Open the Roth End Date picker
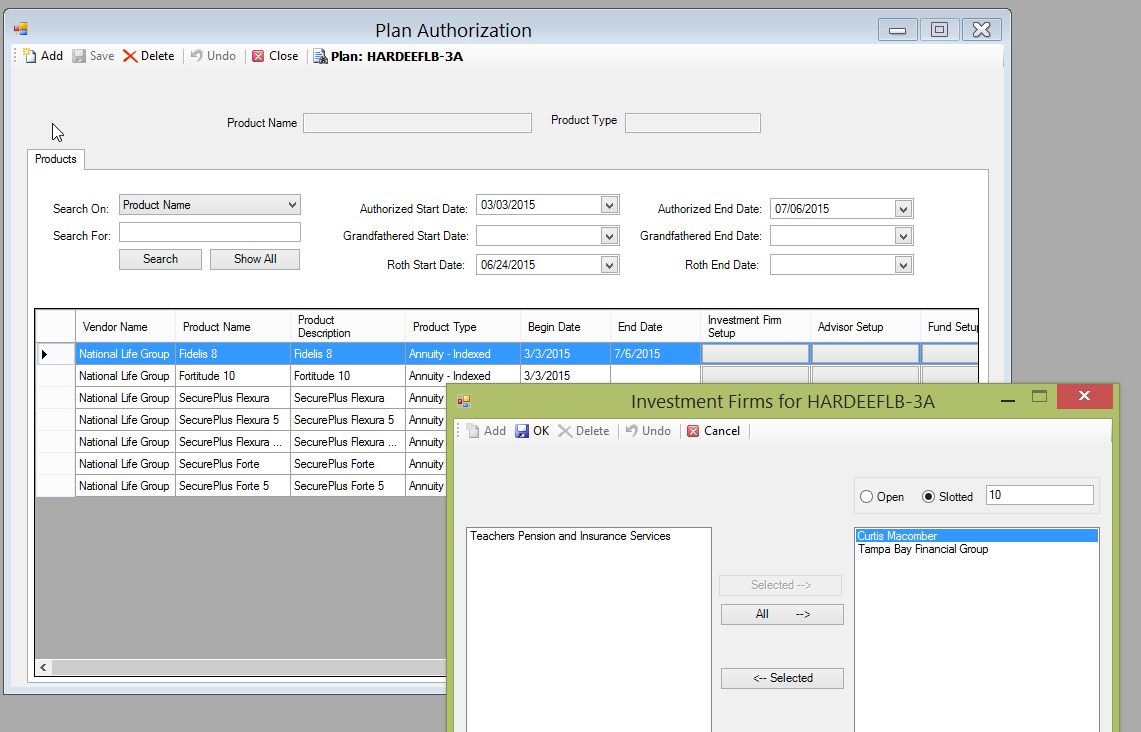 [903, 264]
